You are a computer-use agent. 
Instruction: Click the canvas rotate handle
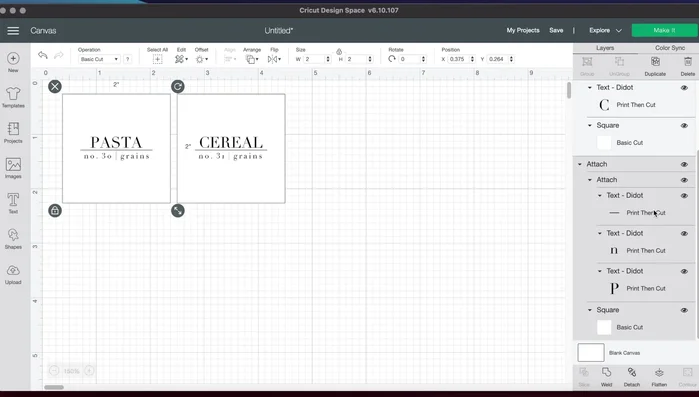[178, 86]
